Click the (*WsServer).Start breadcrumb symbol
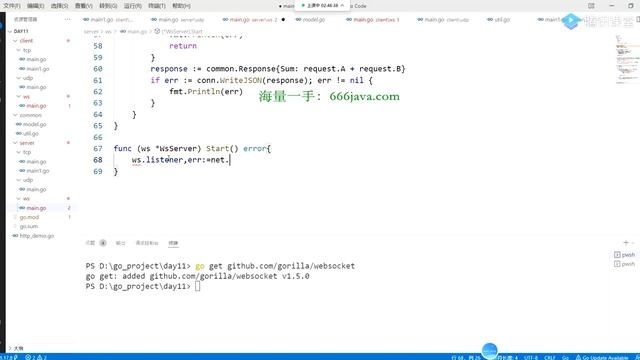 (x=178, y=31)
